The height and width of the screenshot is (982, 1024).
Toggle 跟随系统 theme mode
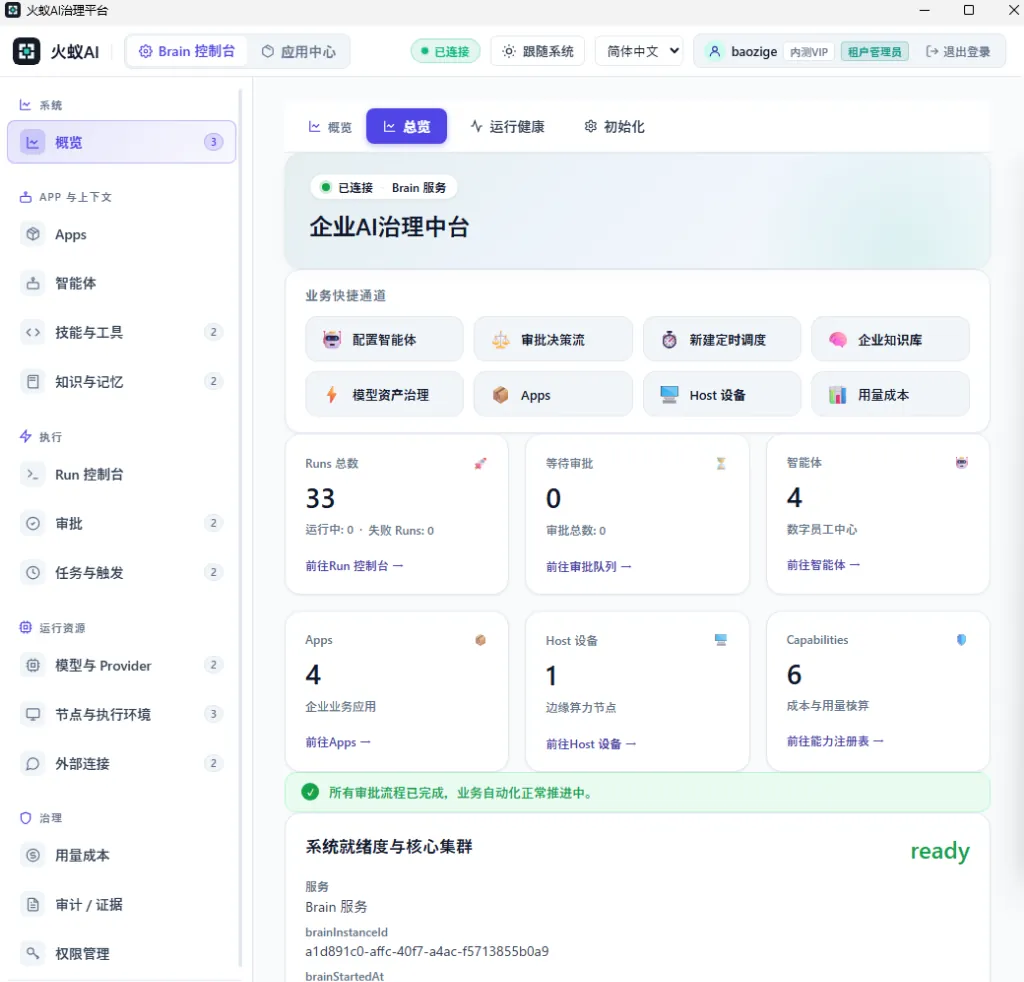click(x=537, y=52)
